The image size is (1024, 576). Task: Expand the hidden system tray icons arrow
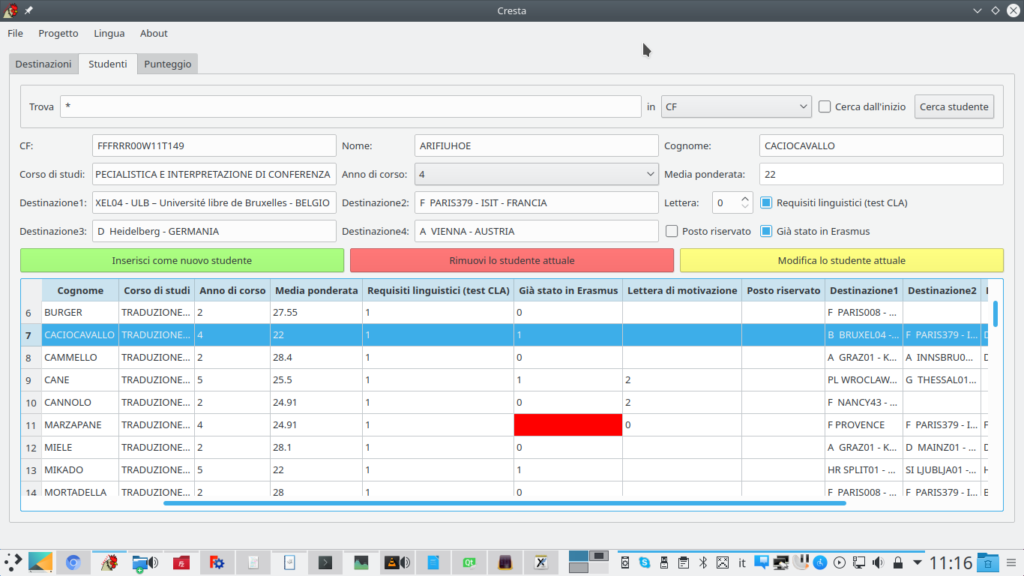(918, 563)
